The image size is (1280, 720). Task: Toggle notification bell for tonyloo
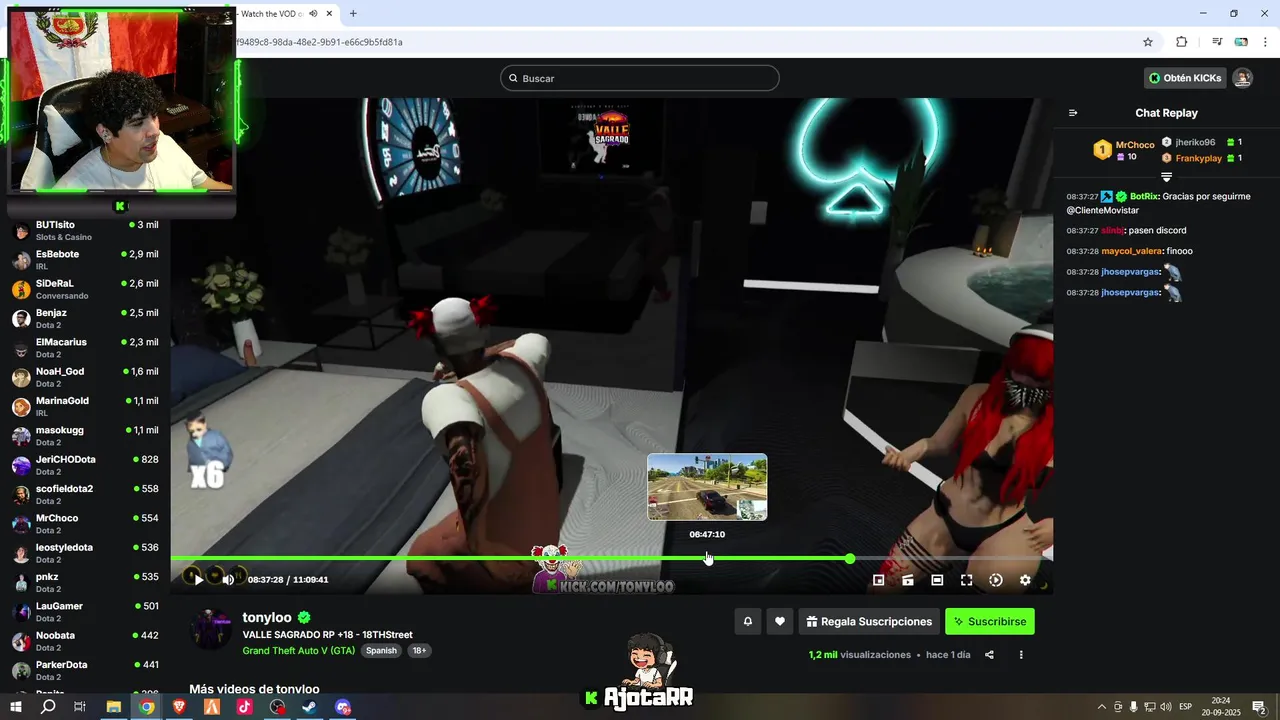747,621
